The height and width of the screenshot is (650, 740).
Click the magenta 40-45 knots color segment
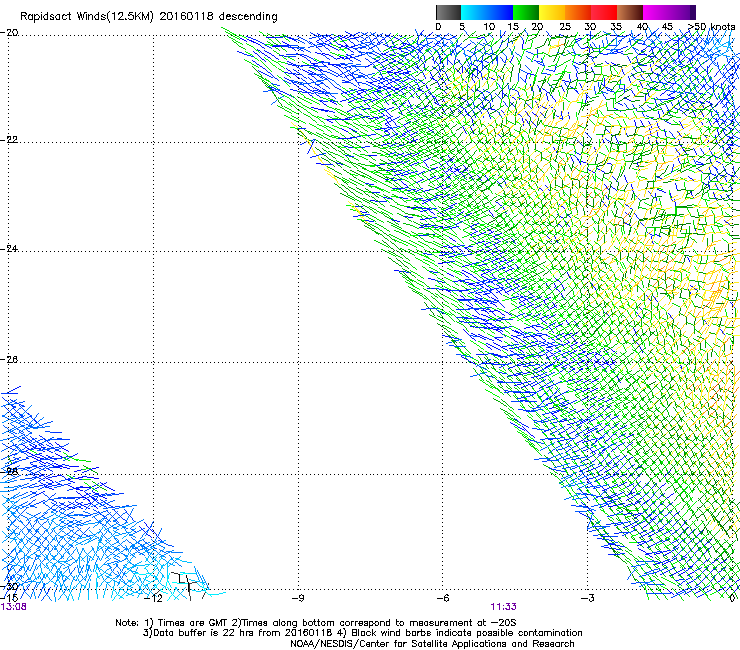(x=656, y=12)
